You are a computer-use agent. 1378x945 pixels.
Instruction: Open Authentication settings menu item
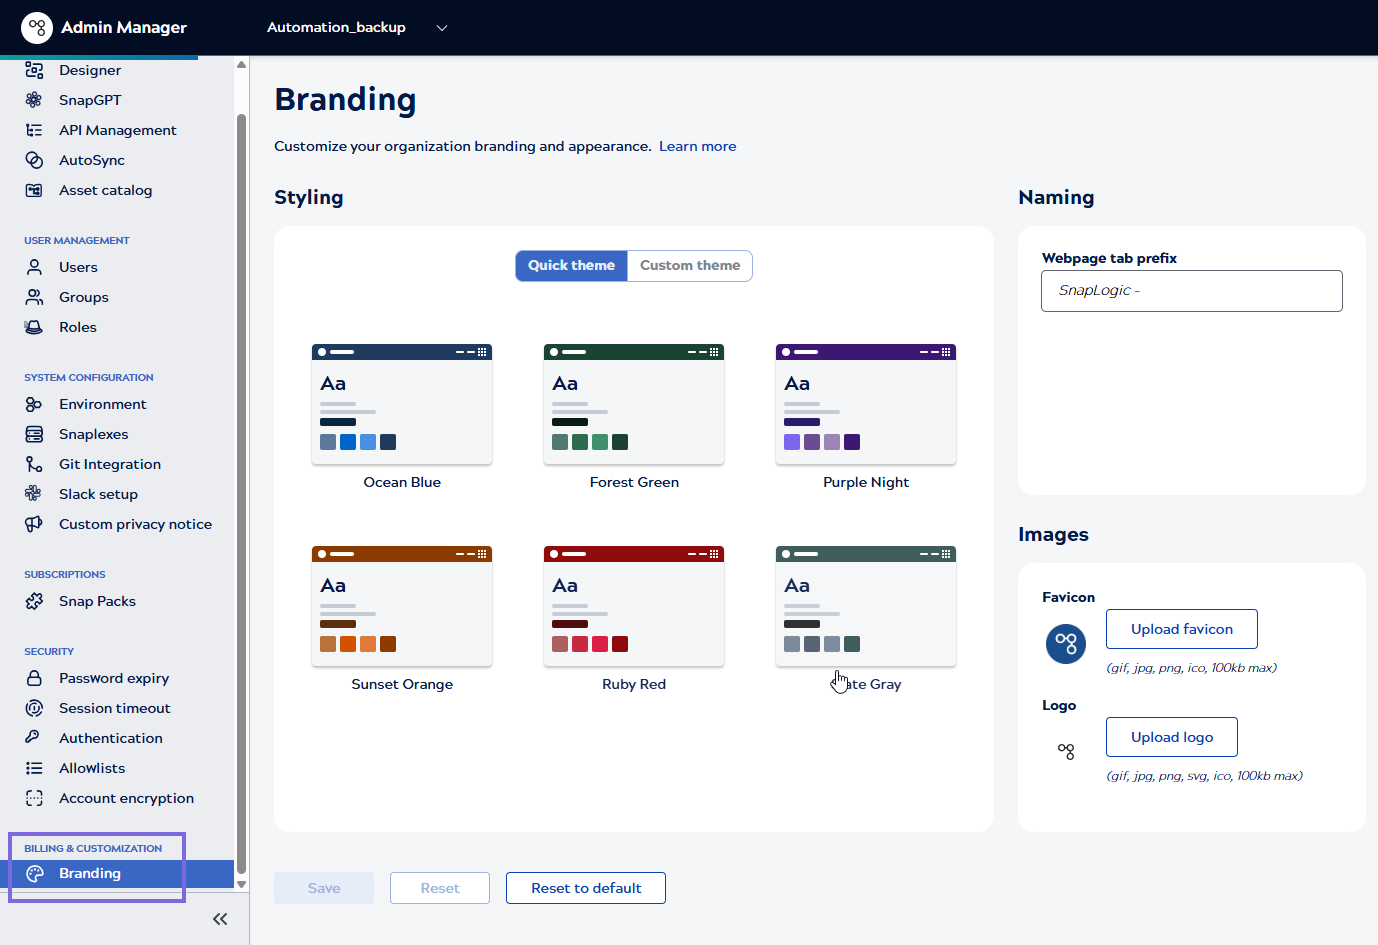[x=111, y=738]
